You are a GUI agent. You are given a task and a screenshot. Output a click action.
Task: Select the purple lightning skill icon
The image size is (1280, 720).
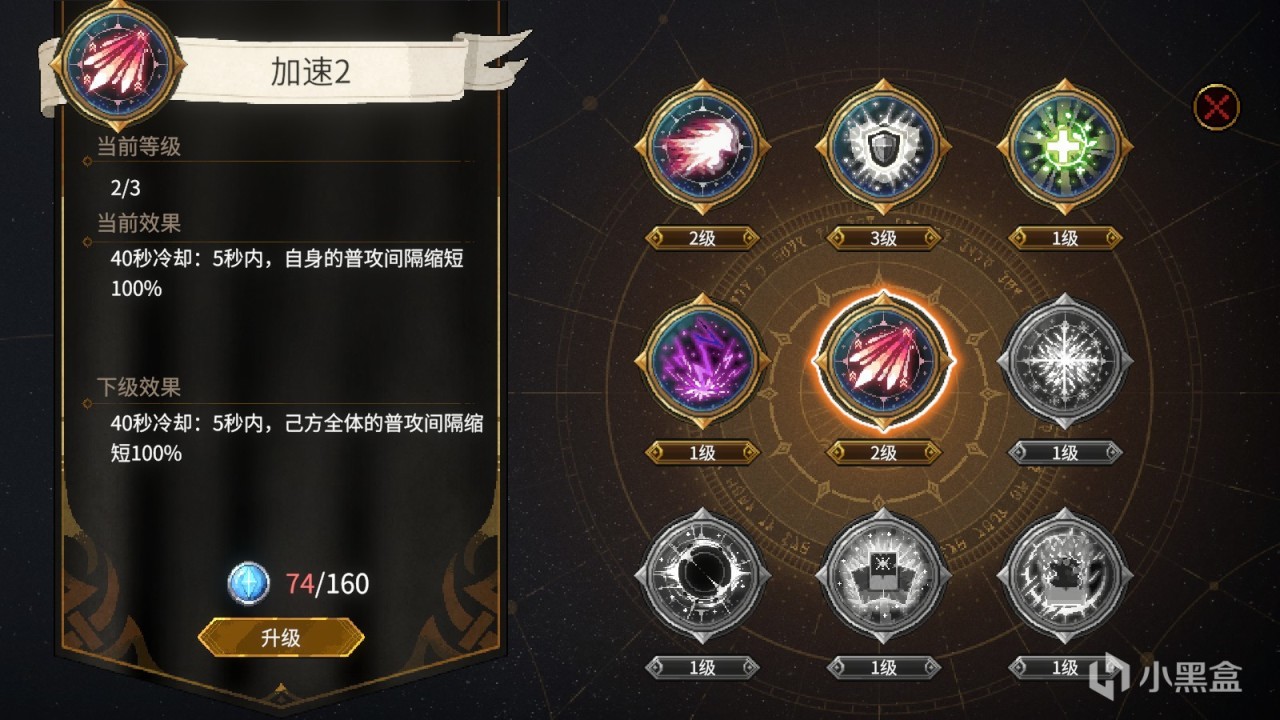pos(702,360)
